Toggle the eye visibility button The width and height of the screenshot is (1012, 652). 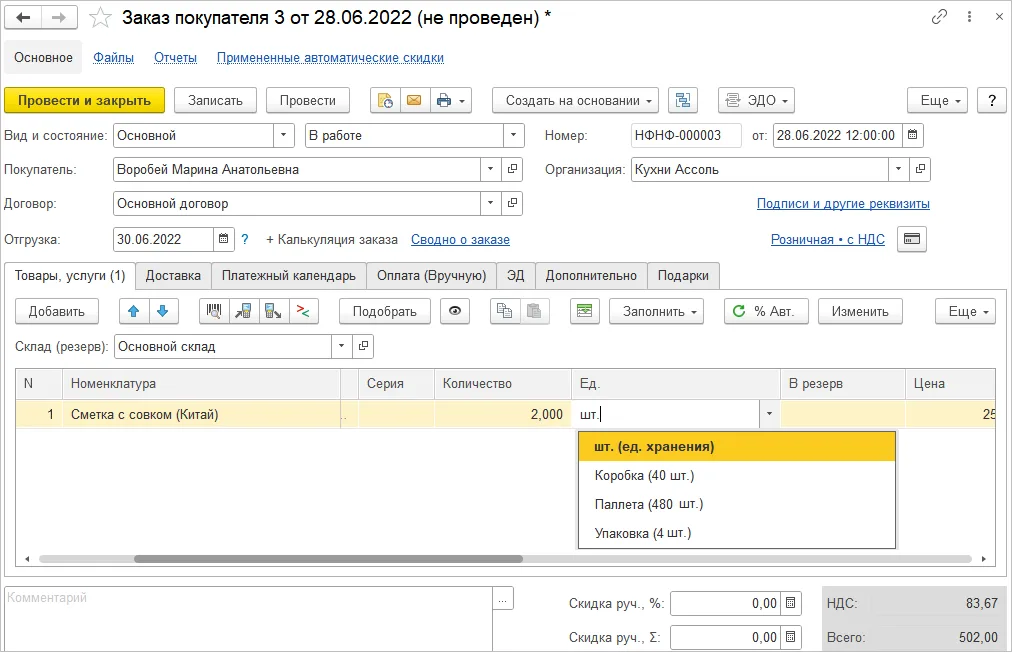[455, 311]
